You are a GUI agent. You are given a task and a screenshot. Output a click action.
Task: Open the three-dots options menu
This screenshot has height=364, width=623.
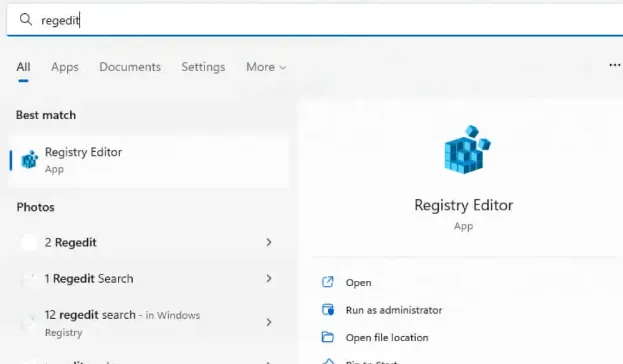pos(615,65)
